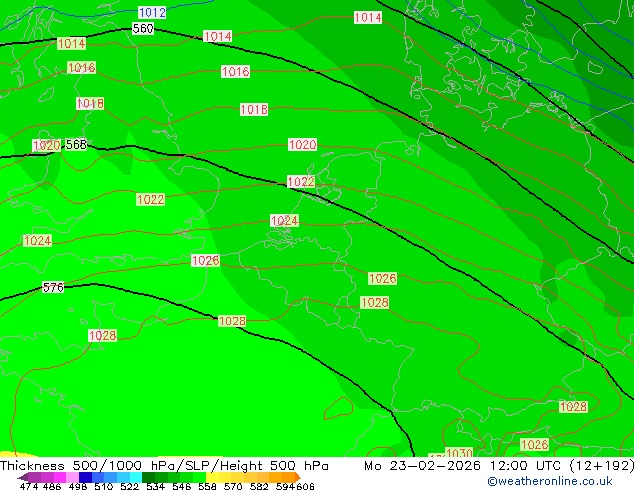The image size is (634, 490).
Task: Click the dark green legend swatch above 534
Action: (x=149, y=477)
